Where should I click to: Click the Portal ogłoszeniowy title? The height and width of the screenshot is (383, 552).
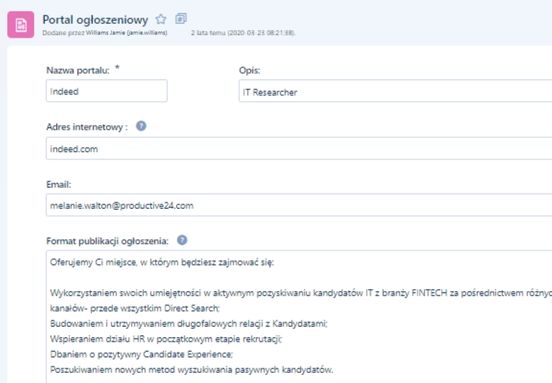click(x=95, y=20)
